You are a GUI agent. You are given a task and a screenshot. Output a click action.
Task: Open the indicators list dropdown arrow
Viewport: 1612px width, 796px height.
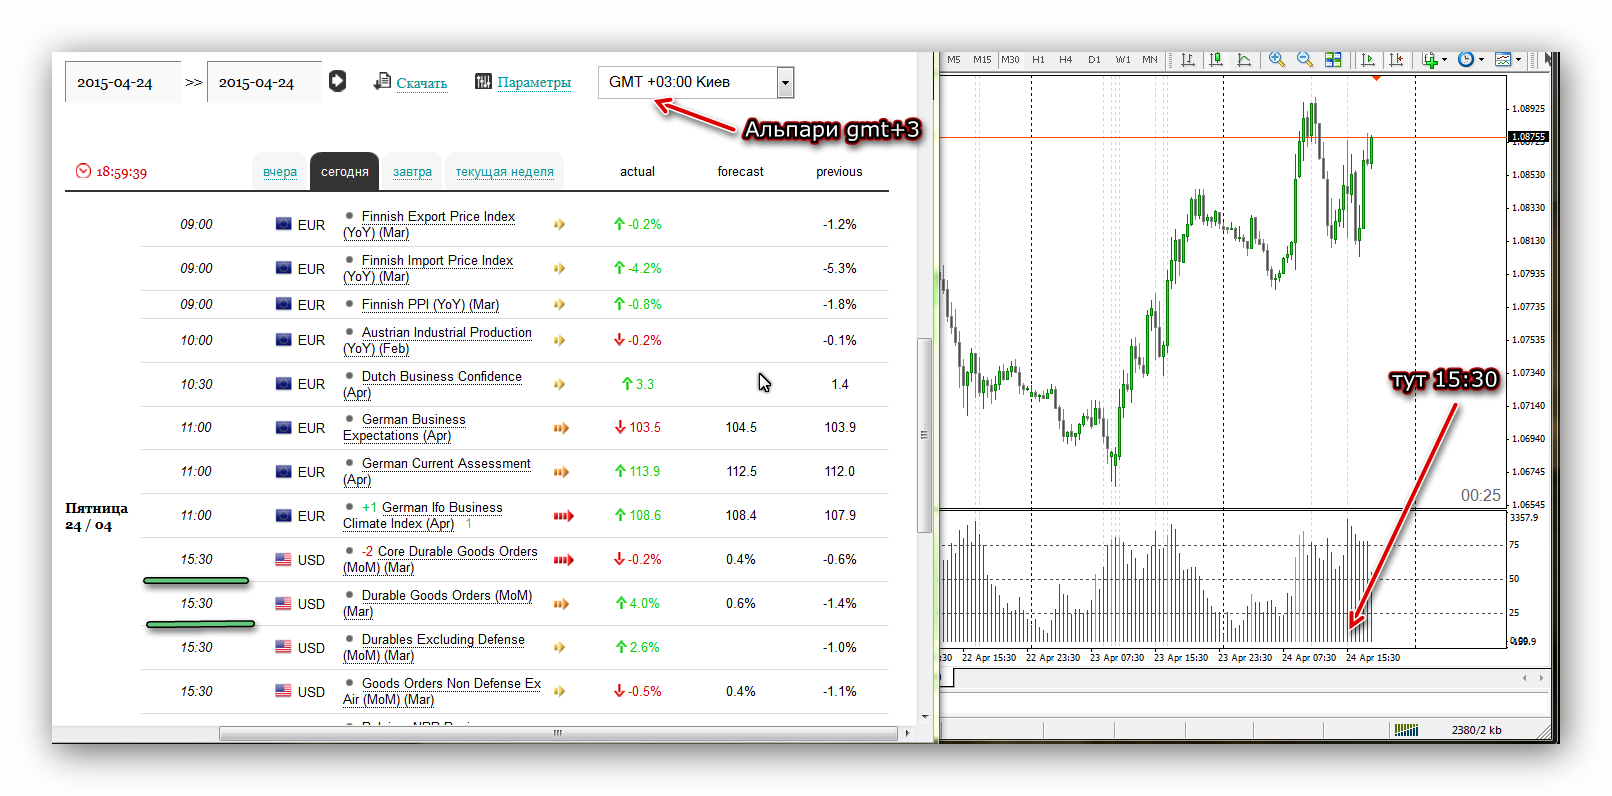coord(1445,60)
